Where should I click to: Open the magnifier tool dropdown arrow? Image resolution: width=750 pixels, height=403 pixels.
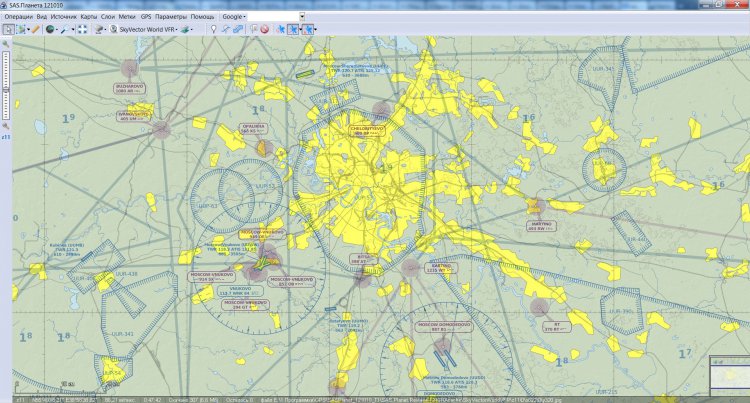point(73,30)
